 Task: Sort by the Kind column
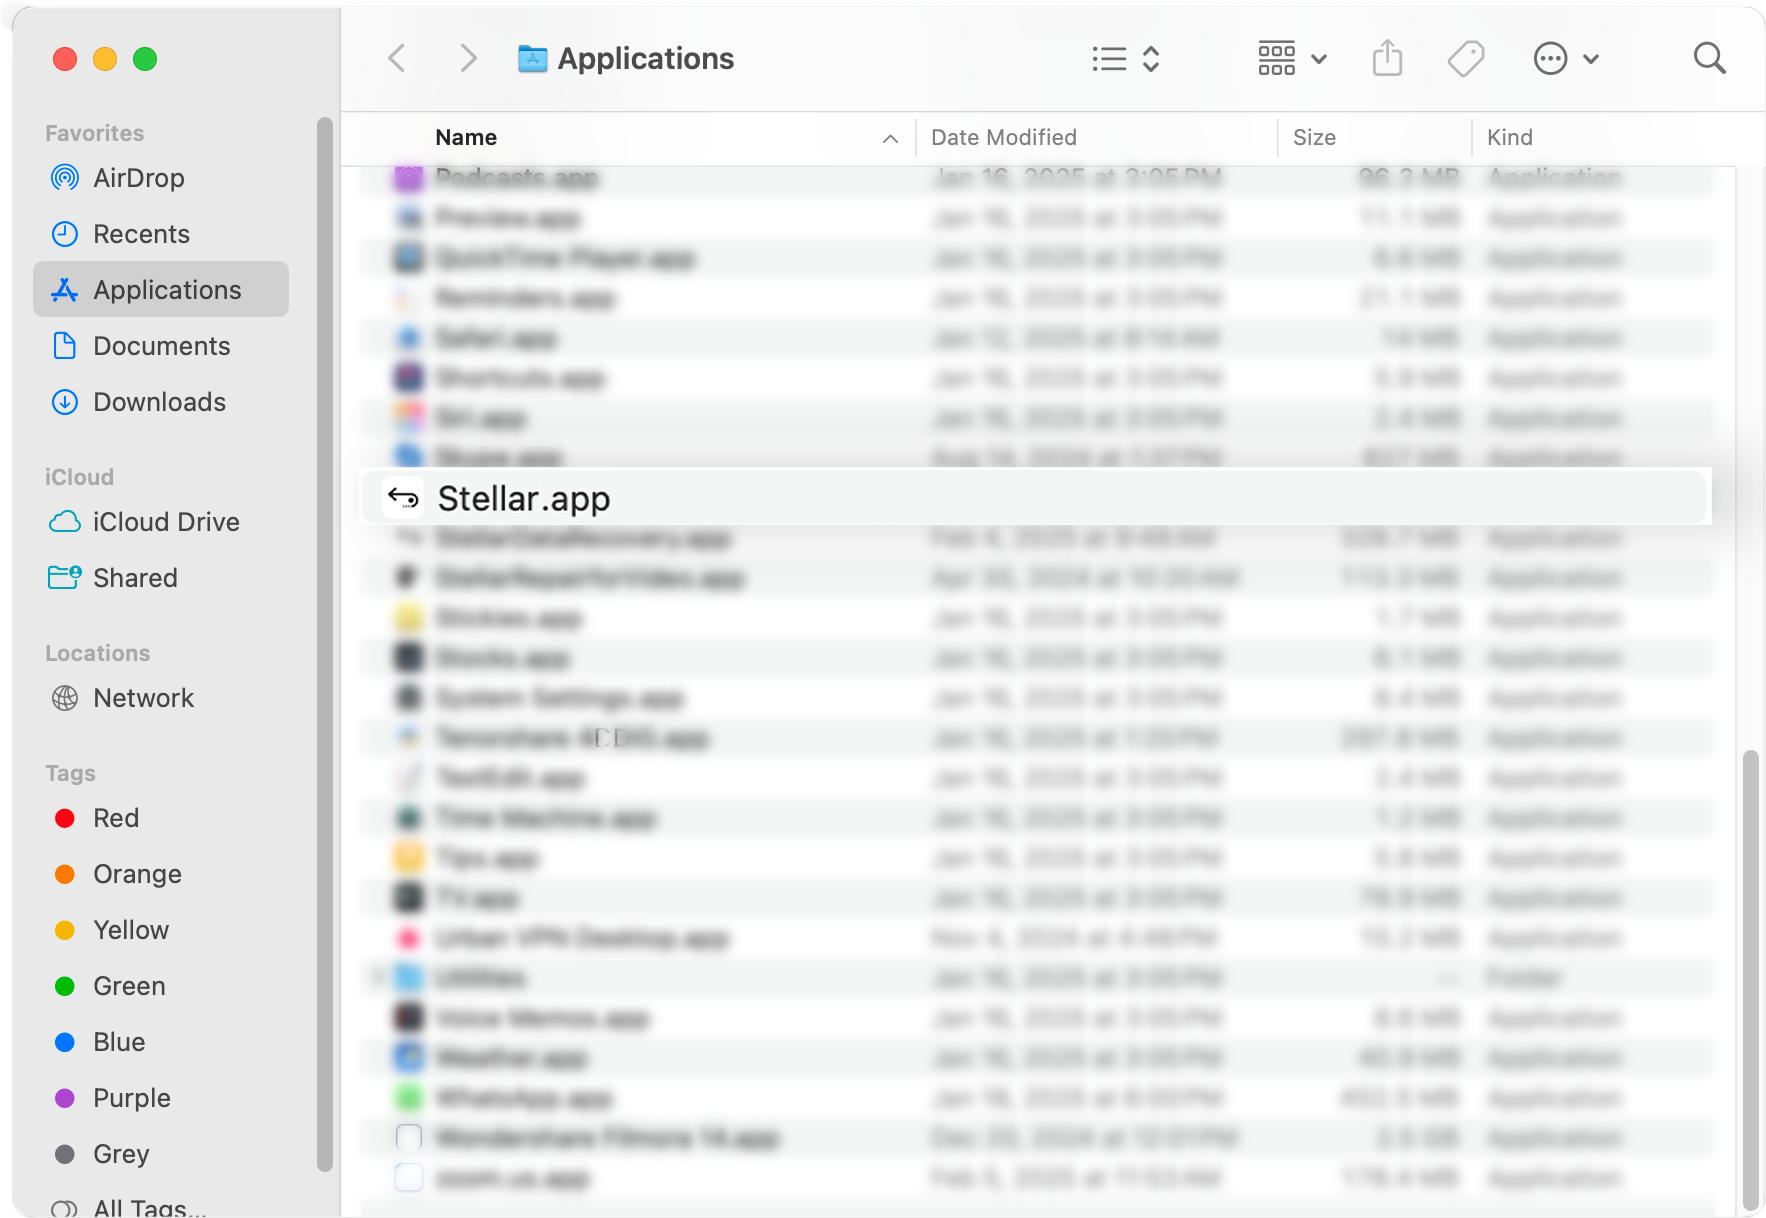(1510, 138)
